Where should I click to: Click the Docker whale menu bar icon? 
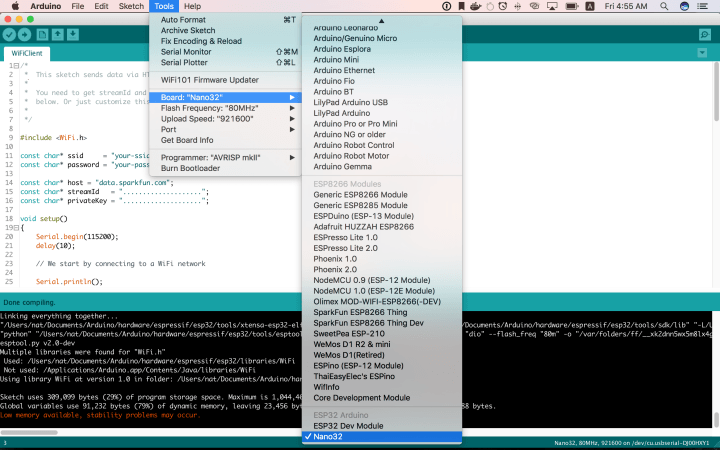(x=475, y=6)
